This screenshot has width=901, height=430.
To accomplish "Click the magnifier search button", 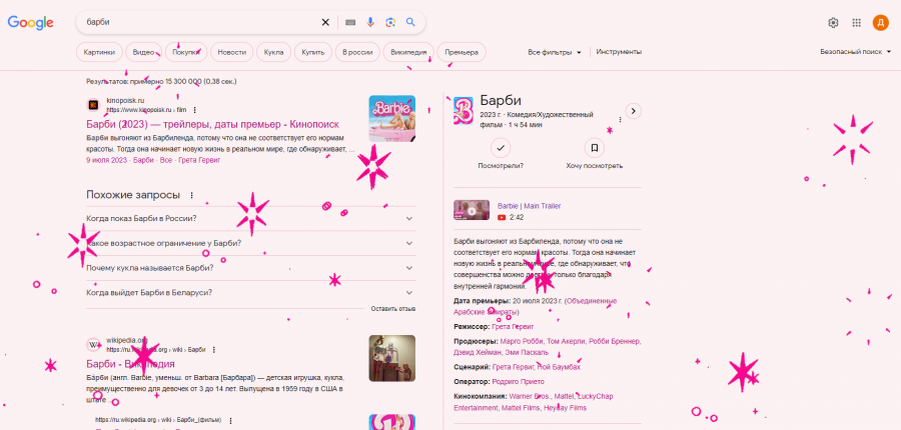I will (x=410, y=22).
